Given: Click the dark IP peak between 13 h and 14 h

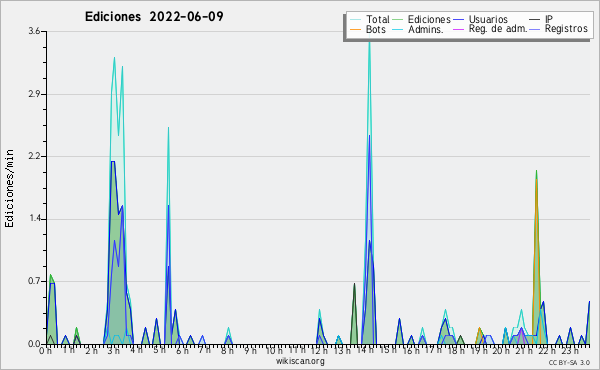Looking at the screenshot, I should [x=354, y=314].
